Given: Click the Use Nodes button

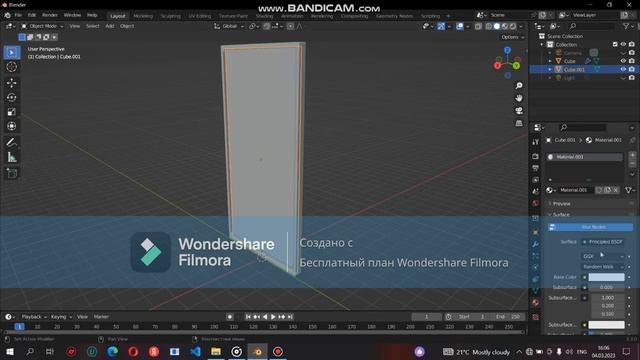Looking at the screenshot, I should point(590,227).
